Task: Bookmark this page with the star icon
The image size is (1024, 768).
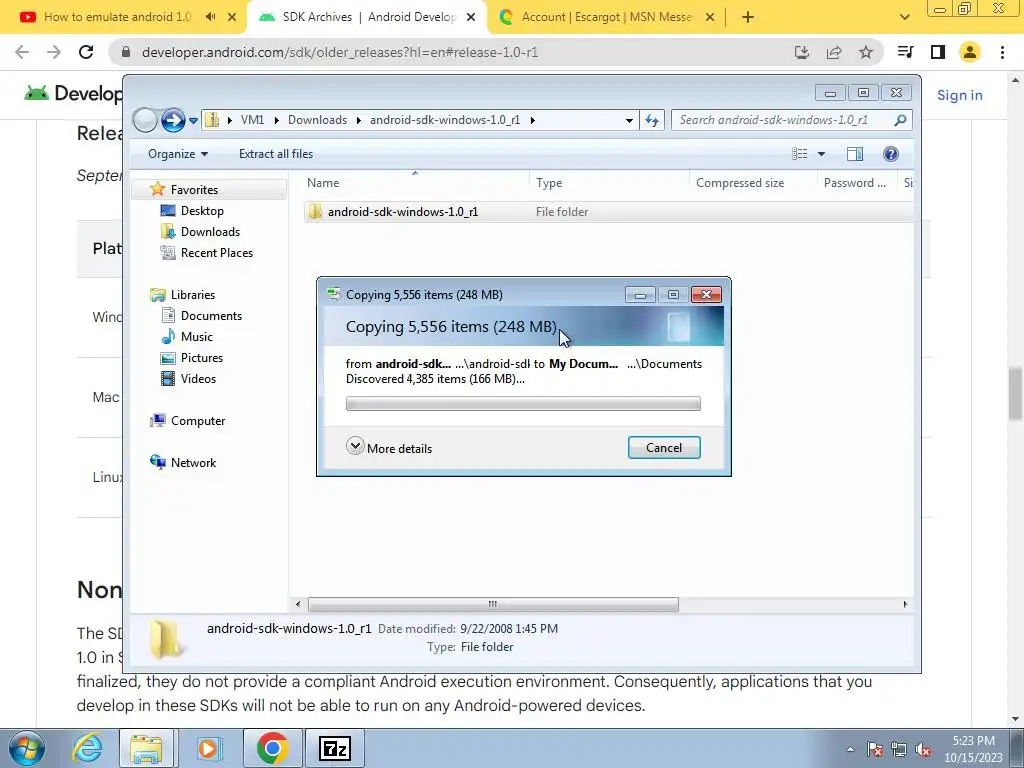Action: 866,52
